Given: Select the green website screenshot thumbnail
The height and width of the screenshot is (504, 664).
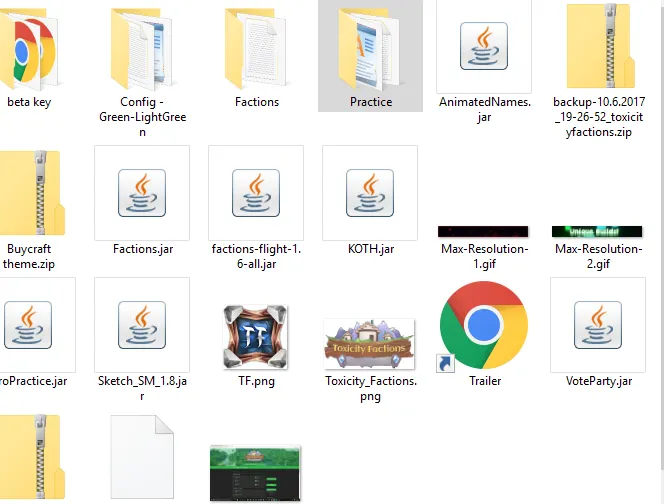Looking at the screenshot, I should click(x=255, y=473).
